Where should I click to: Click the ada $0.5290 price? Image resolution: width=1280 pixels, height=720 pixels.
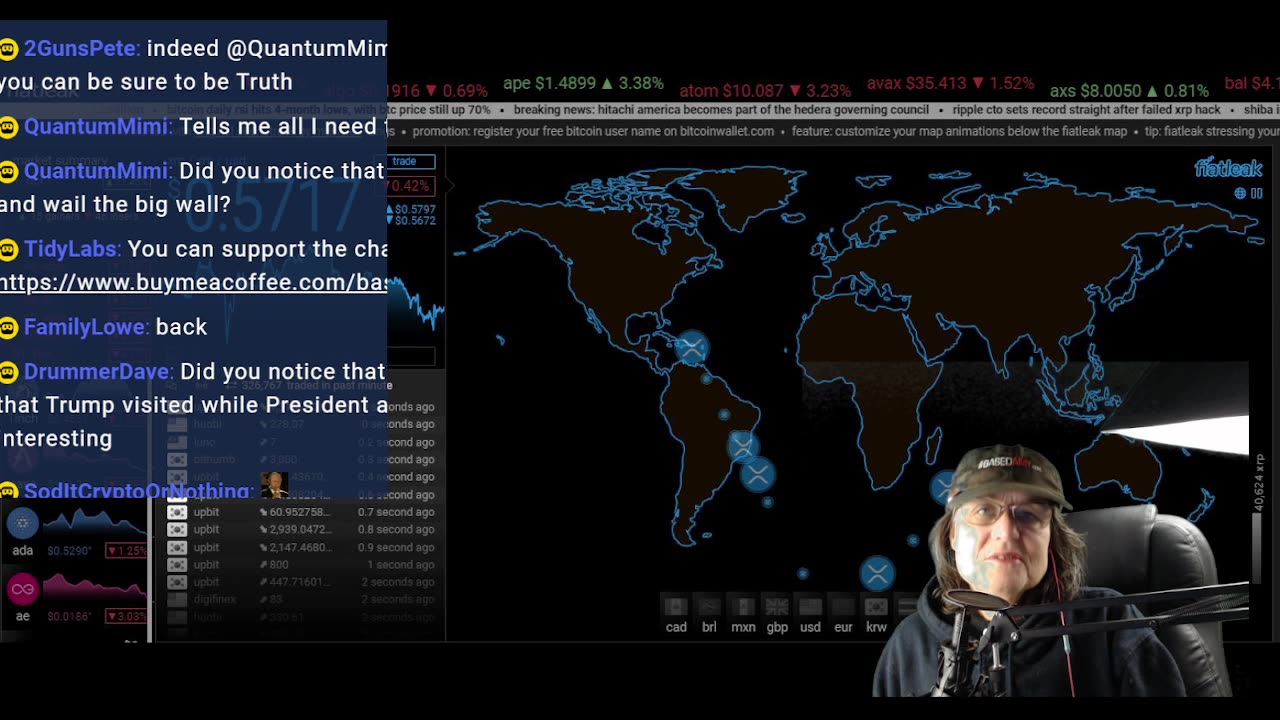(71, 551)
